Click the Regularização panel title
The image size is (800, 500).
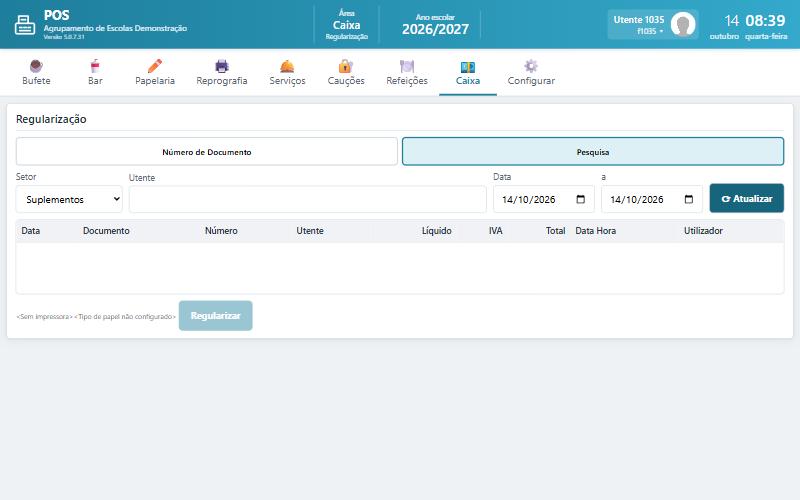[51, 119]
